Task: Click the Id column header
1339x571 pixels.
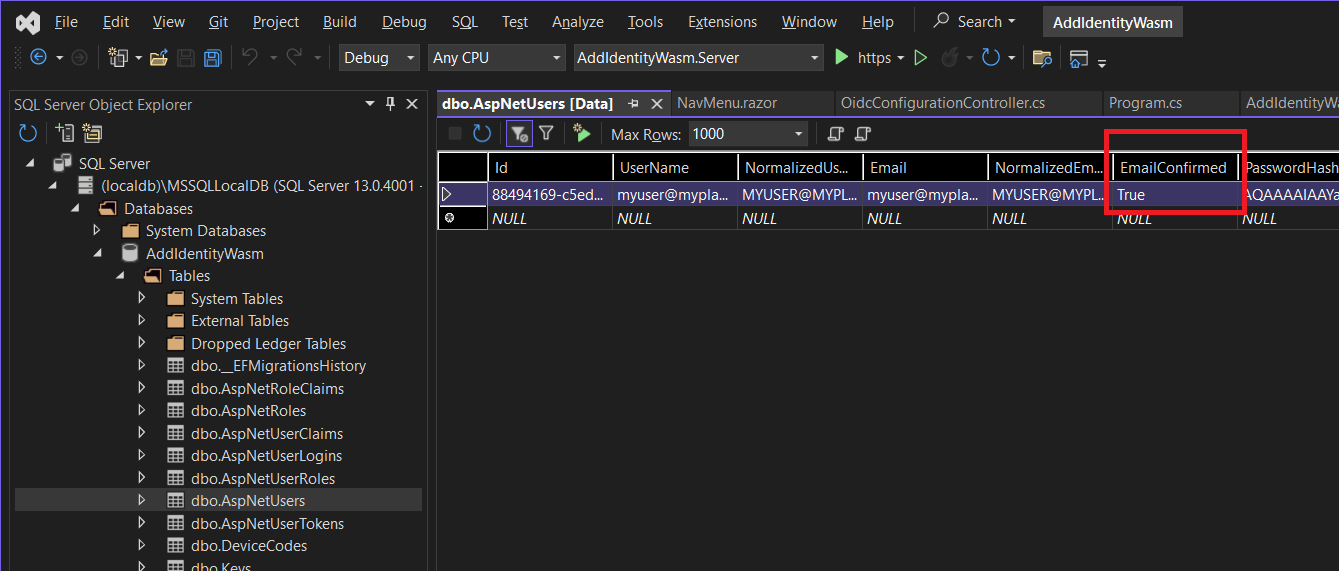Action: click(550, 167)
